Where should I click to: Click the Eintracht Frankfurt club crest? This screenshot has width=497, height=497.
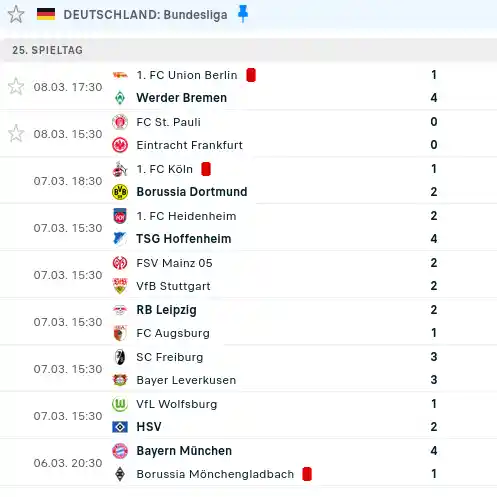(x=120, y=145)
